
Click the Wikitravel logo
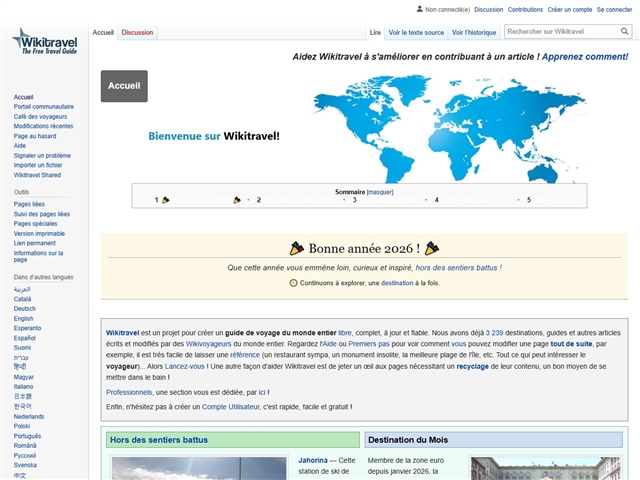(44, 41)
